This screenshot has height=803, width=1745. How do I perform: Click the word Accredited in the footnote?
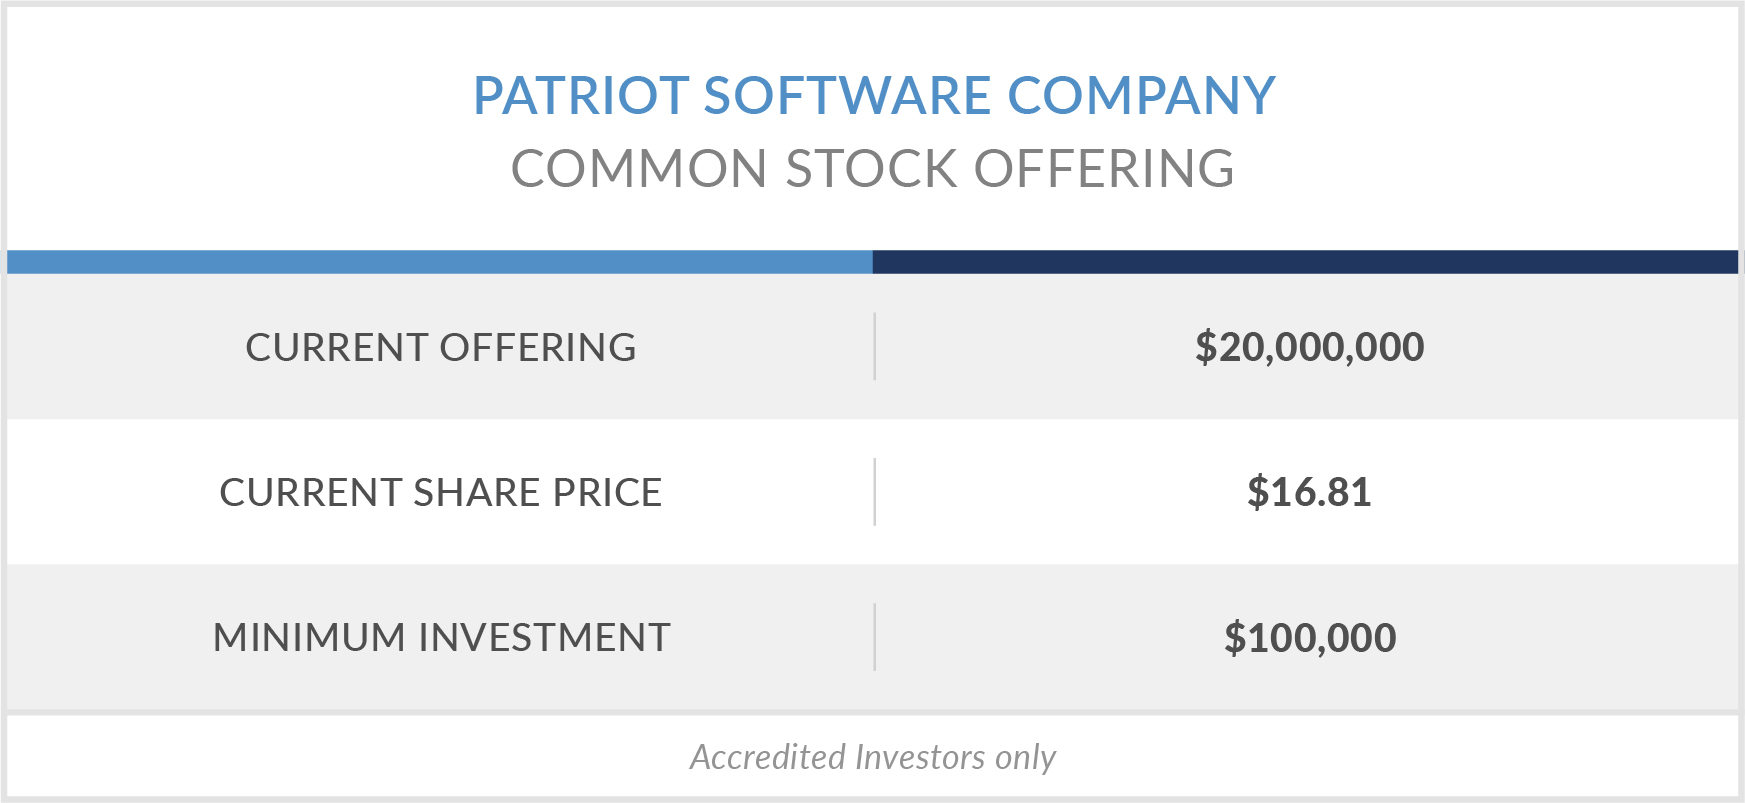[x=767, y=757]
